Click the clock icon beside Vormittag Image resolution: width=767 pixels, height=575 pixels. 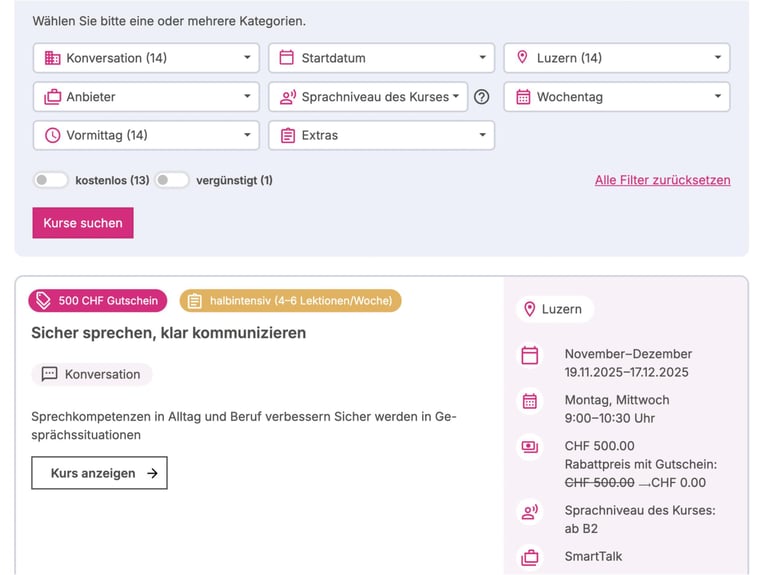point(52,135)
